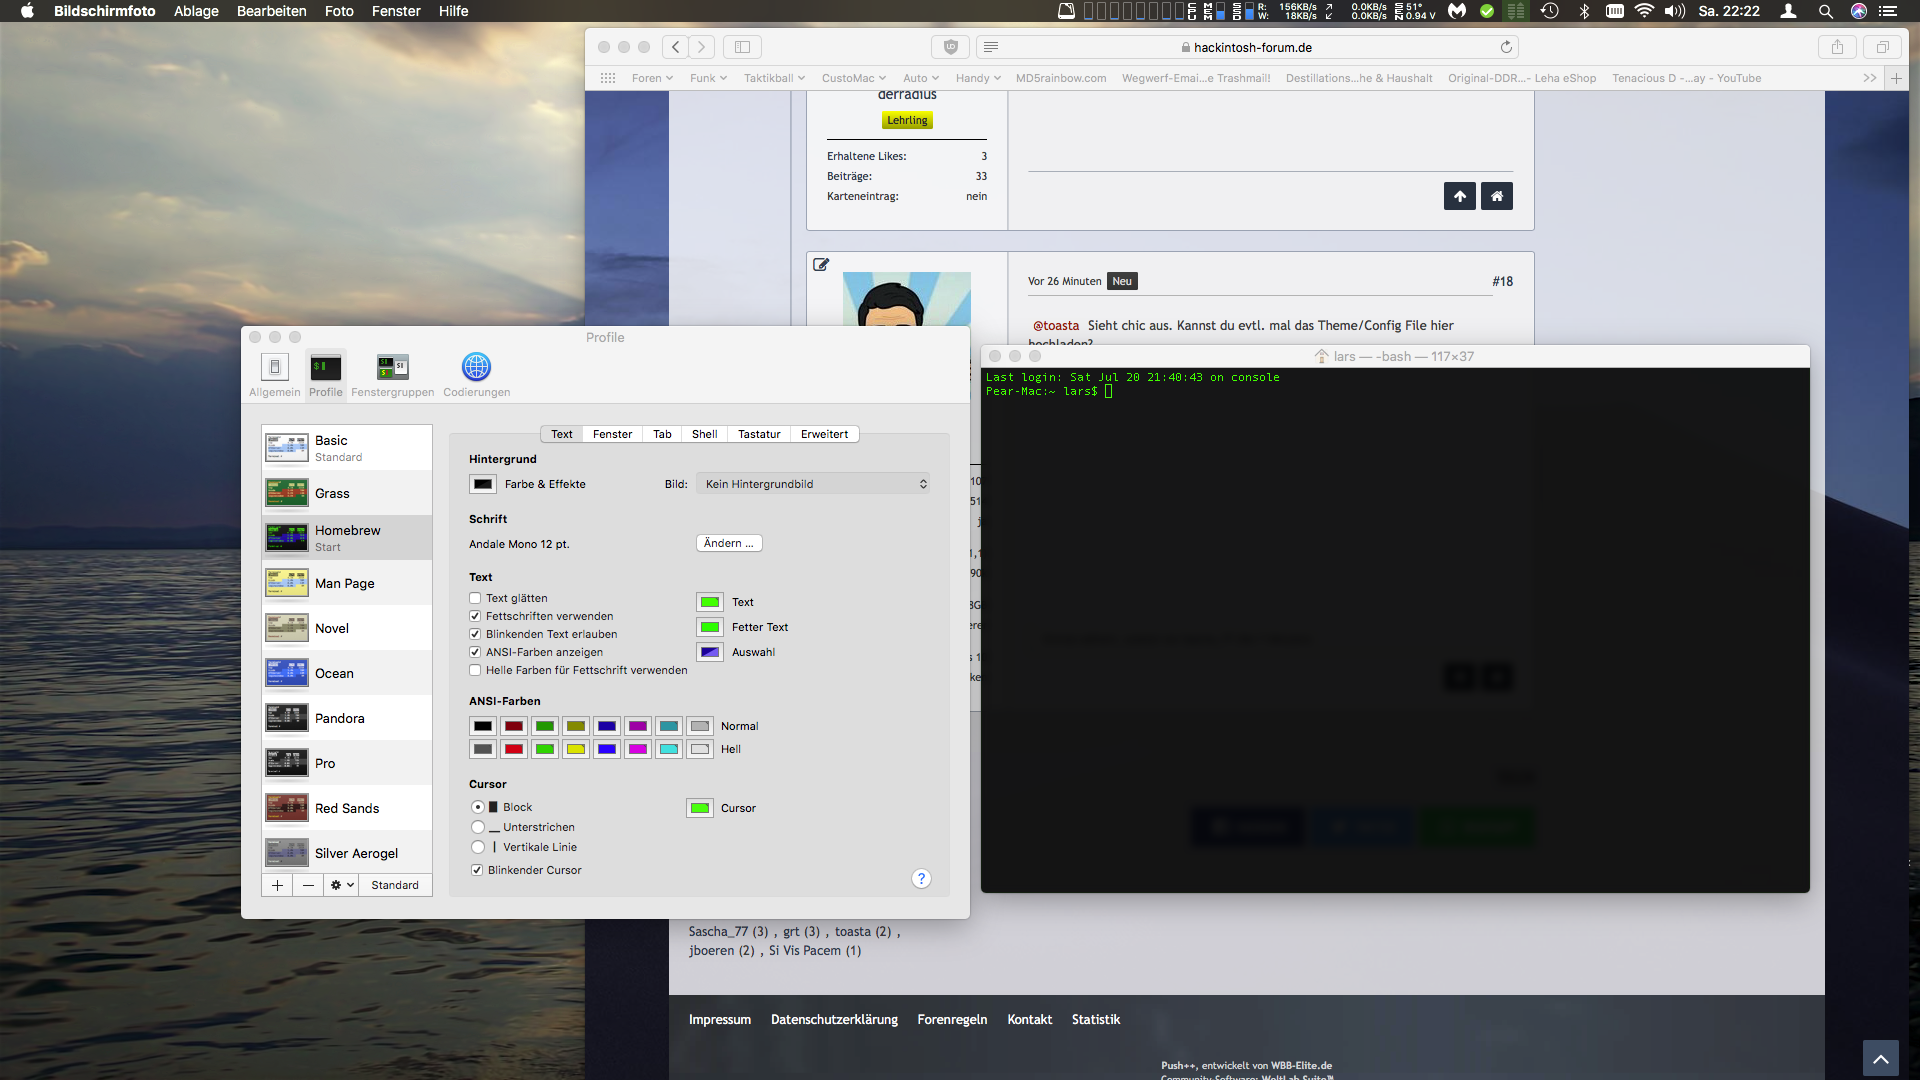Reload the hackintosh-forum.de page
Image resolution: width=1920 pixels, height=1080 pixels.
pos(1506,47)
